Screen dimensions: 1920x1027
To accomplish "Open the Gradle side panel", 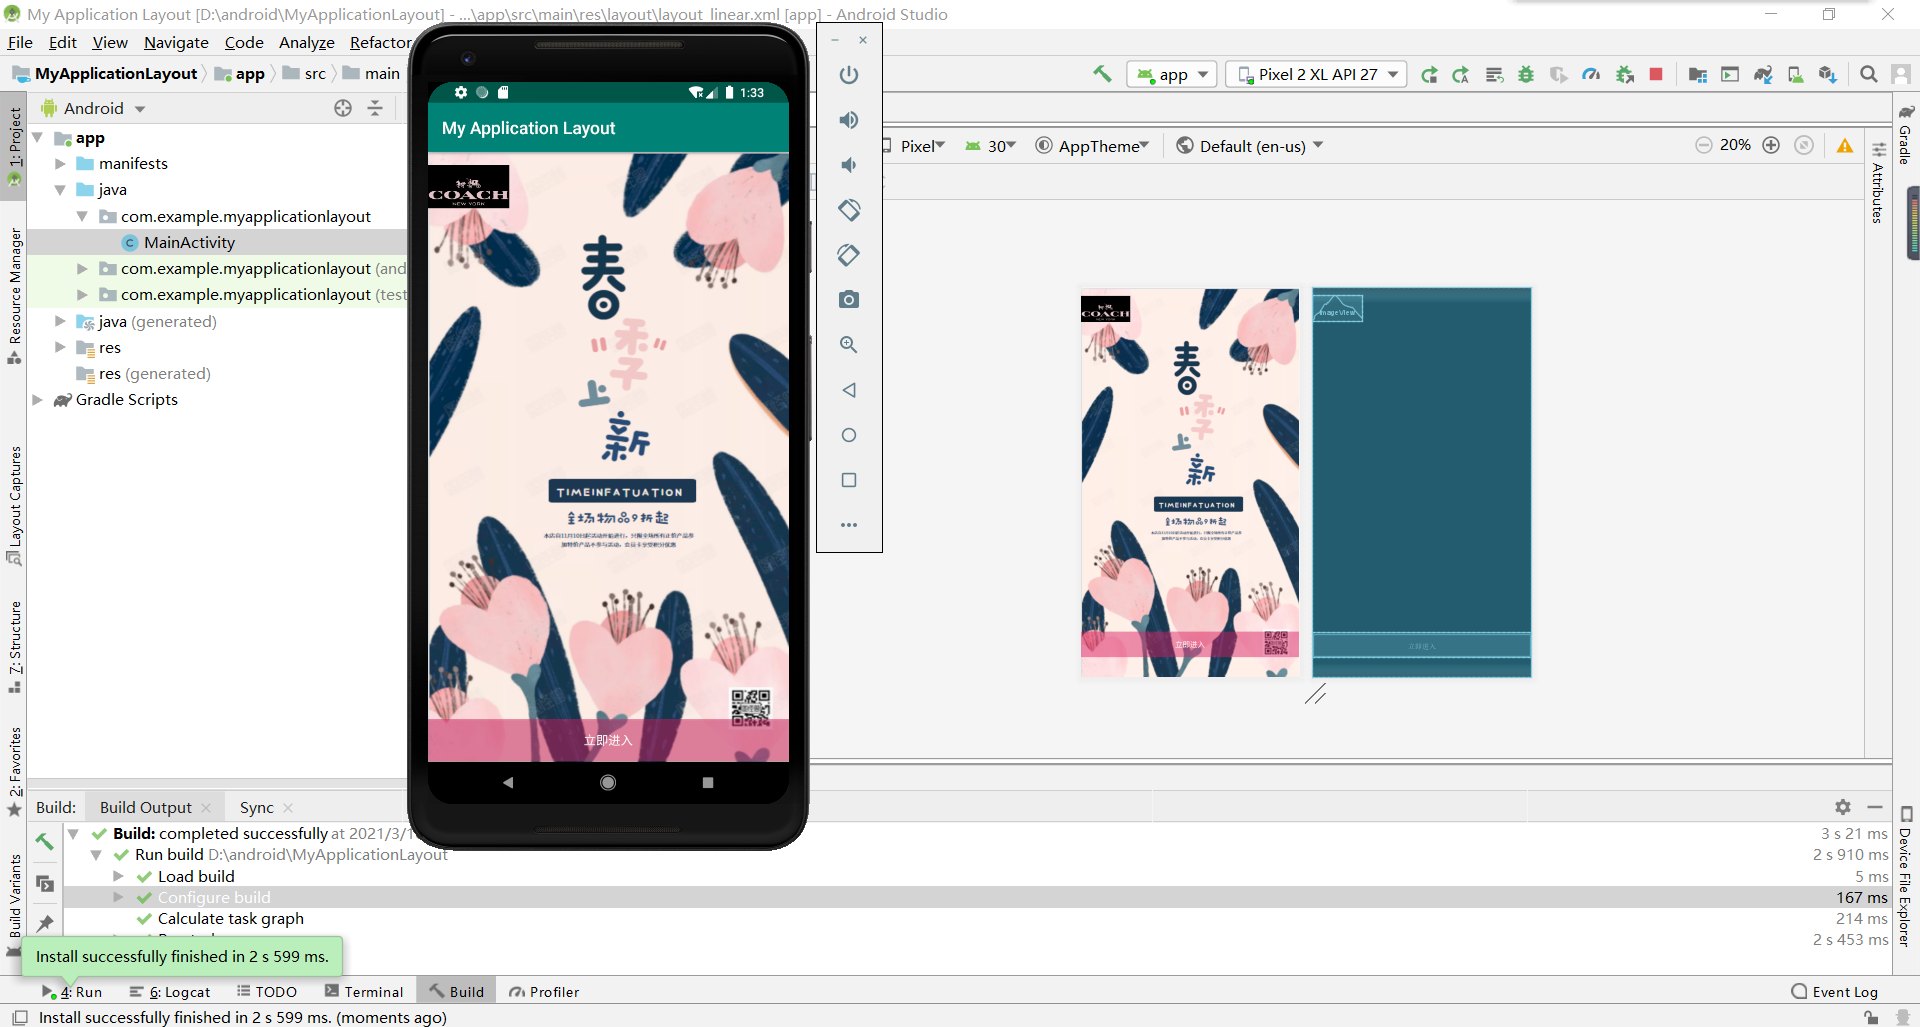I will 1906,135.
